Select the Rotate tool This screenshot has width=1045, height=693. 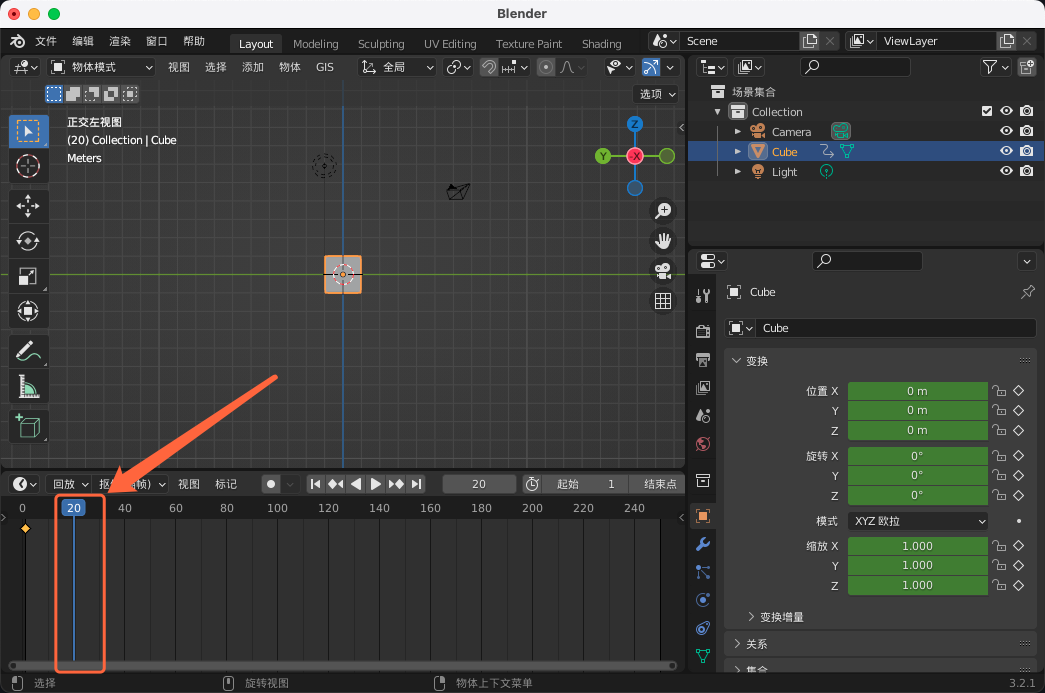click(x=28, y=240)
